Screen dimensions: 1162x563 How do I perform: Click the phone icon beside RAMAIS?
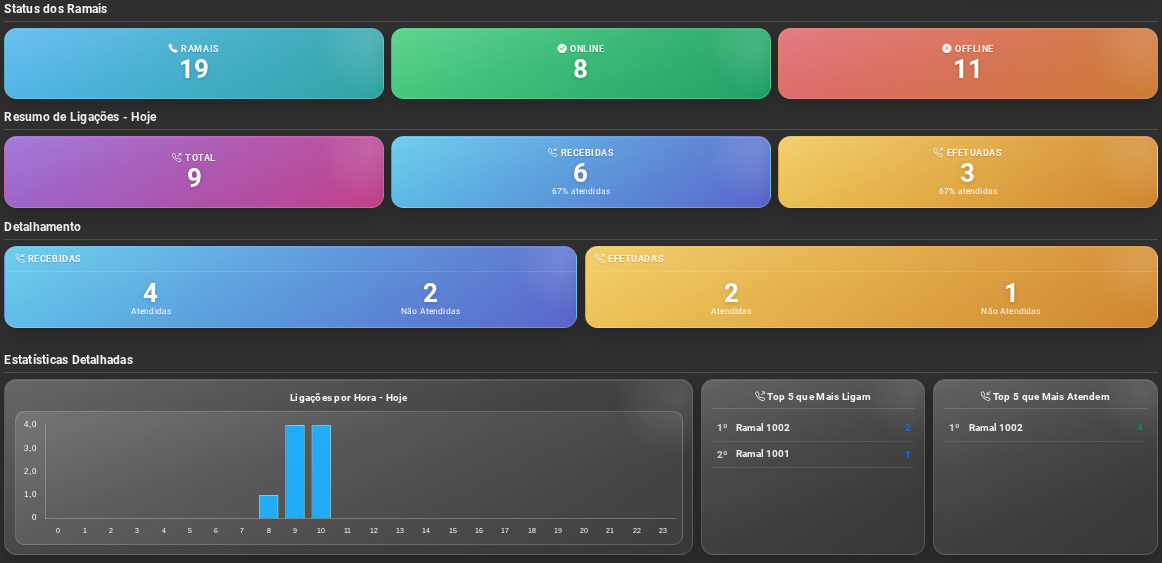coord(173,49)
